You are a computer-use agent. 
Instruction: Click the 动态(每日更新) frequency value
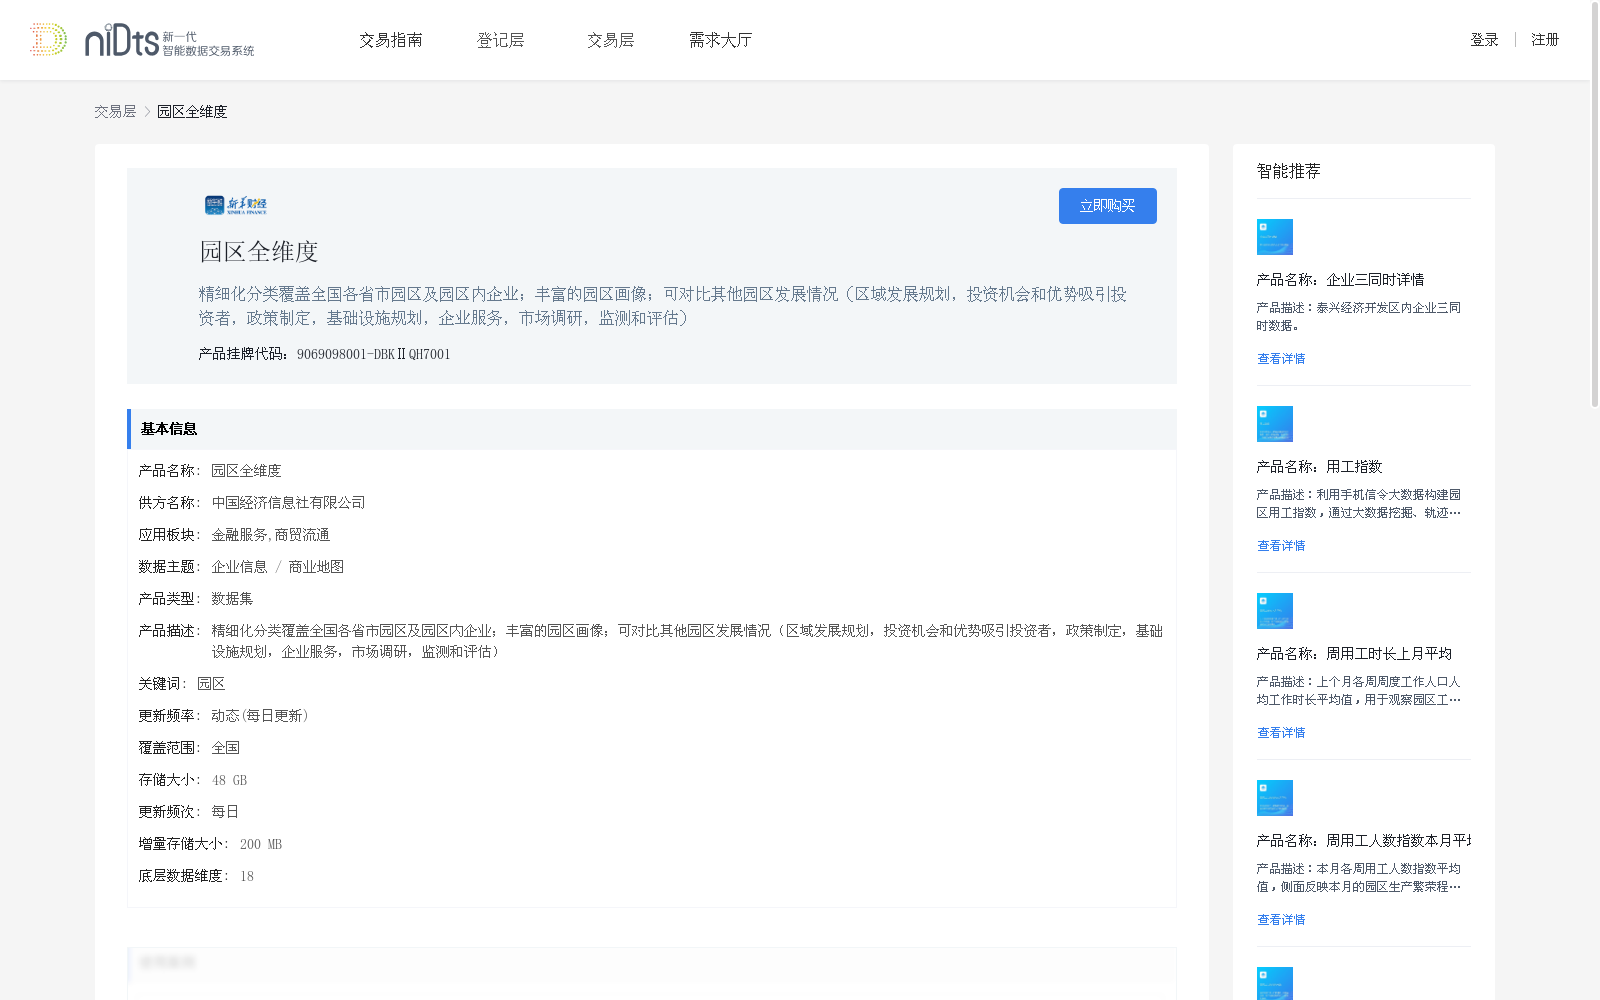pyautogui.click(x=260, y=716)
